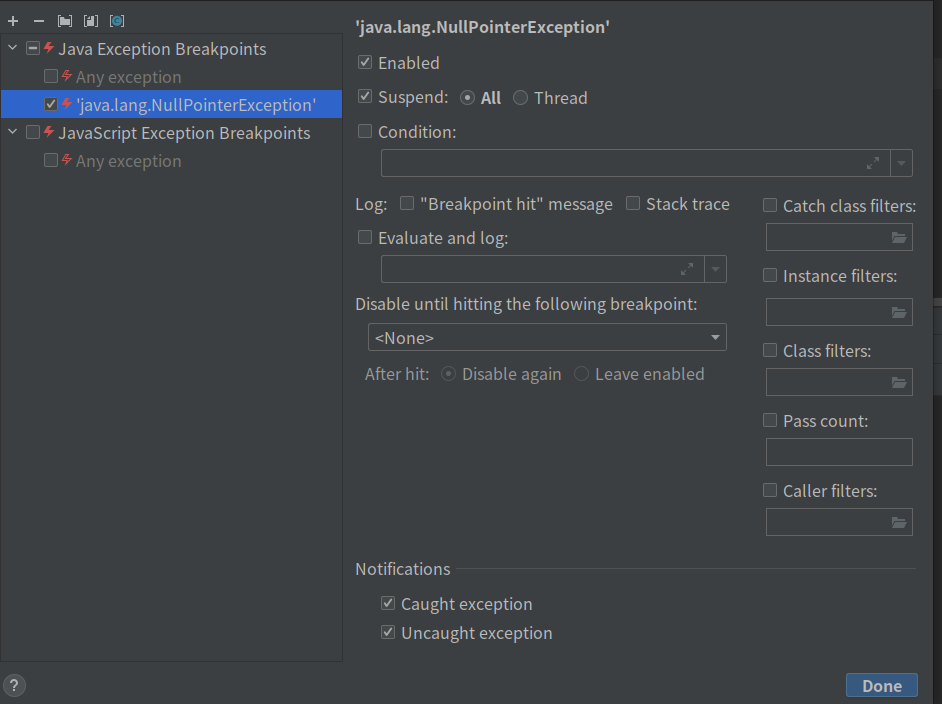Open the Disable until hitting breakpoint dropdown
This screenshot has height=704, width=942.
(547, 338)
